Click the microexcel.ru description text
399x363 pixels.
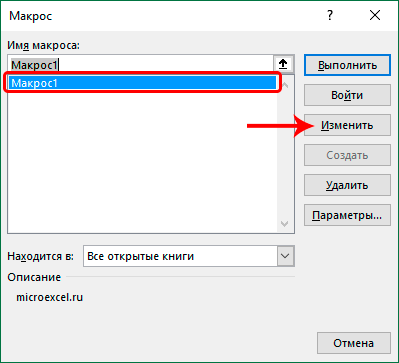click(x=49, y=297)
